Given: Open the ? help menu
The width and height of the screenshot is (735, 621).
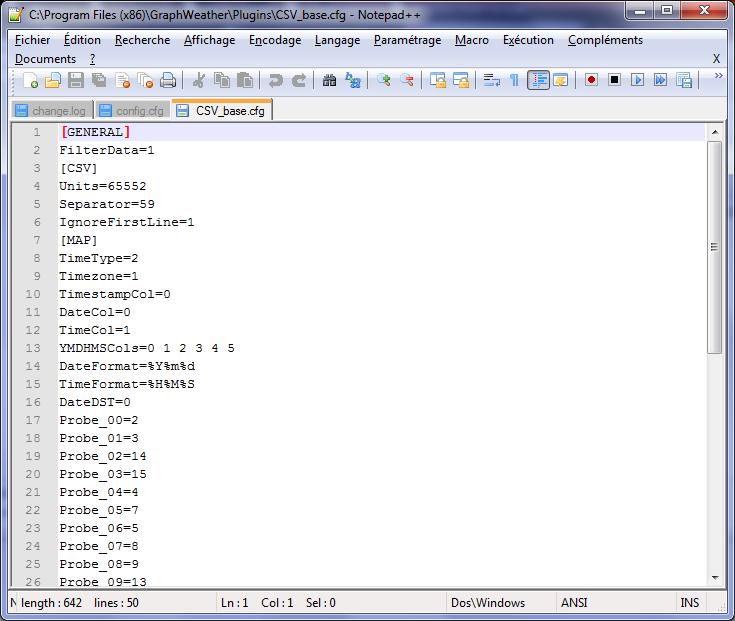Looking at the screenshot, I should tap(92, 59).
